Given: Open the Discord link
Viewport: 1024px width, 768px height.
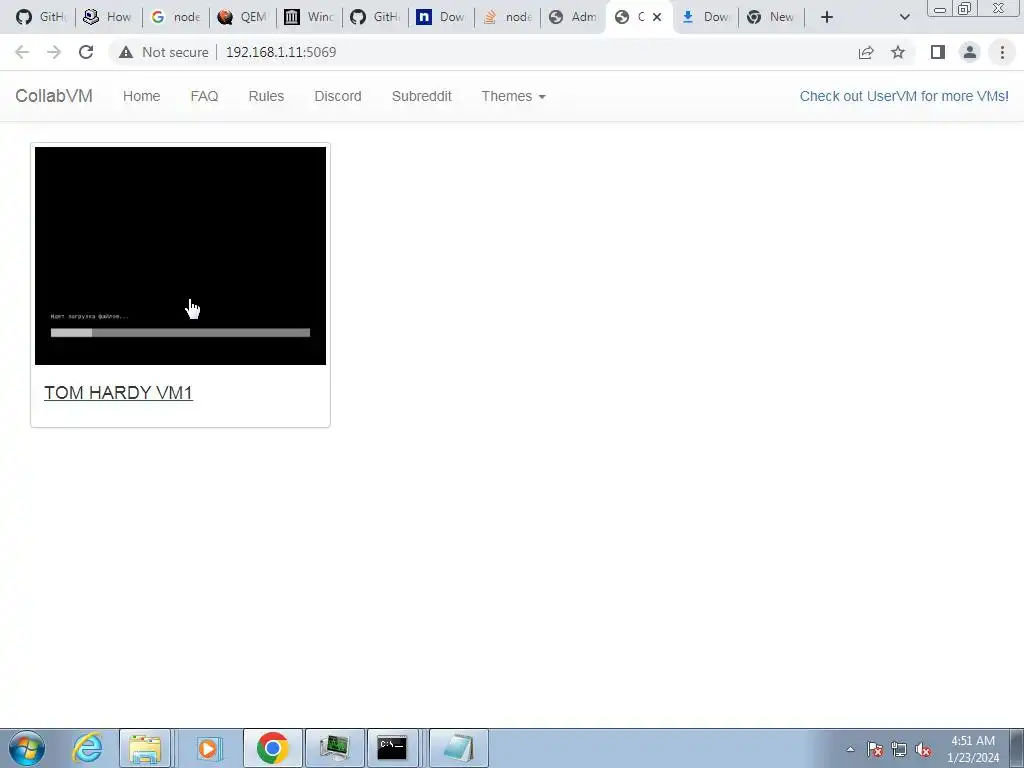Looking at the screenshot, I should click(338, 96).
